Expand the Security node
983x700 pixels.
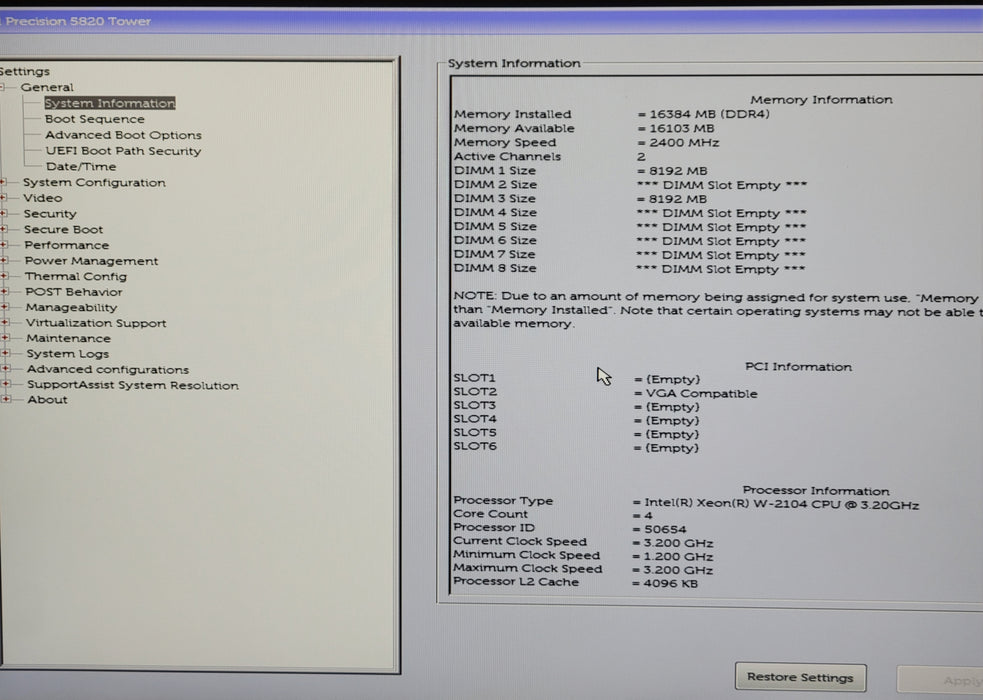[x=4, y=214]
